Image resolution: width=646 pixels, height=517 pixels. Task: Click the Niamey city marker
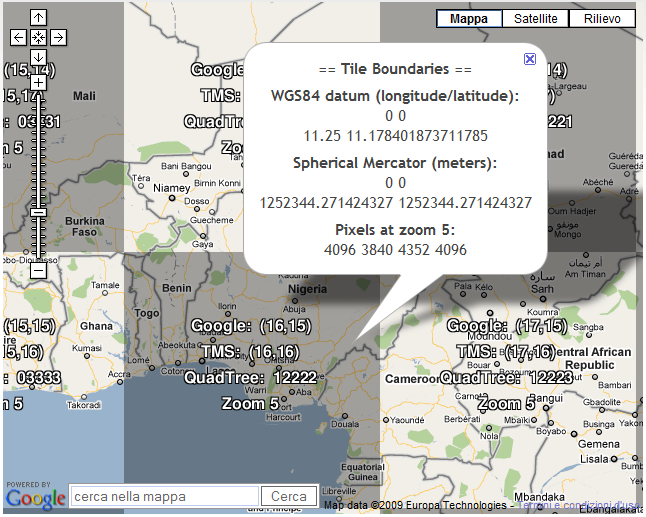[x=172, y=198]
